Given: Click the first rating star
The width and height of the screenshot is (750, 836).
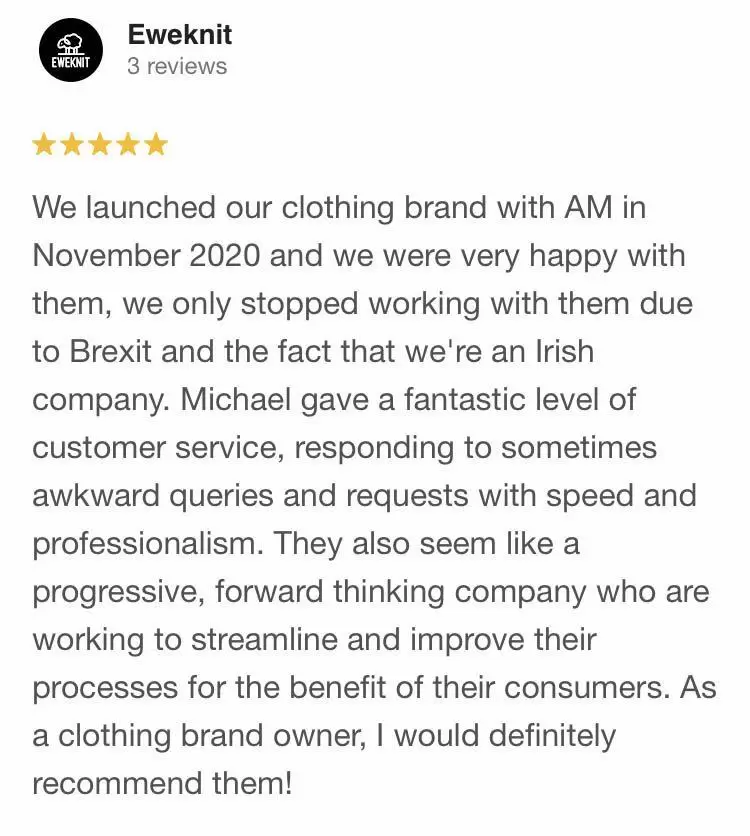Looking at the screenshot, I should pyautogui.click(x=44, y=144).
